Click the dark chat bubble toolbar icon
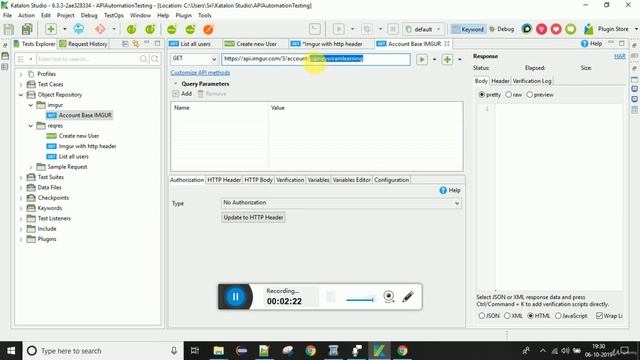Image resolution: width=640 pixels, height=360 pixels. point(527,29)
